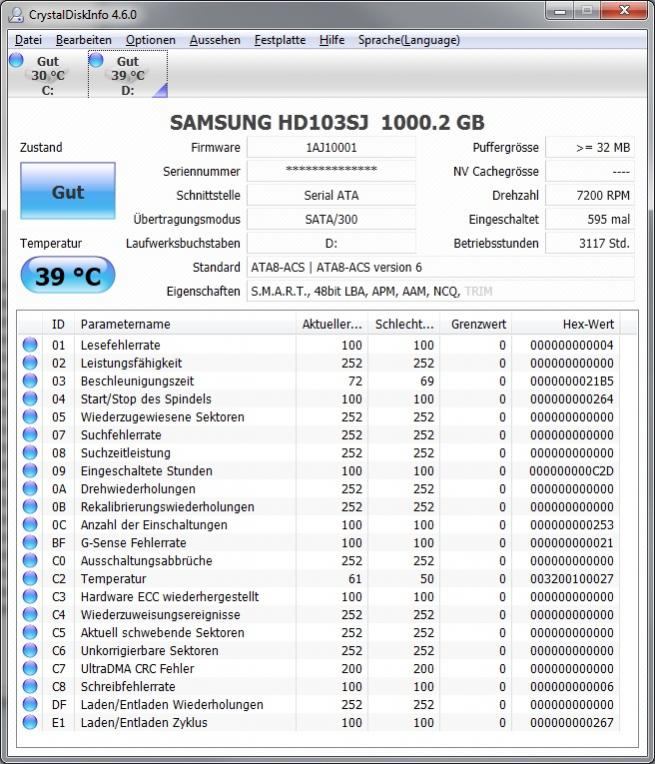The image size is (655, 764).
Task: Close the CrystalDiskInfo window
Action: [623, 11]
